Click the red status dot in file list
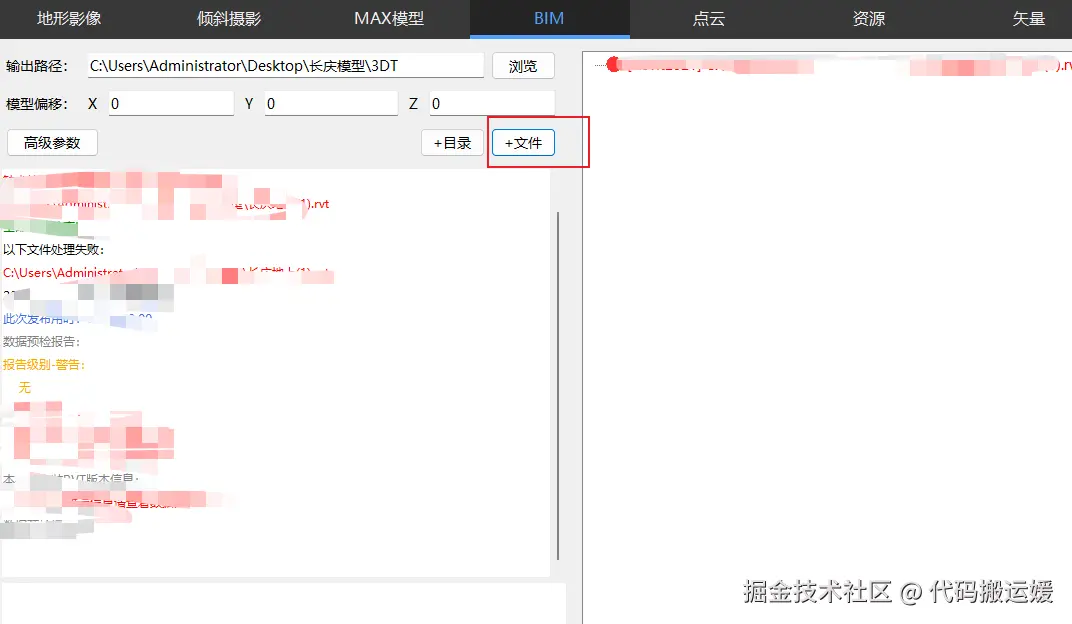The image size is (1072, 624). 613,64
